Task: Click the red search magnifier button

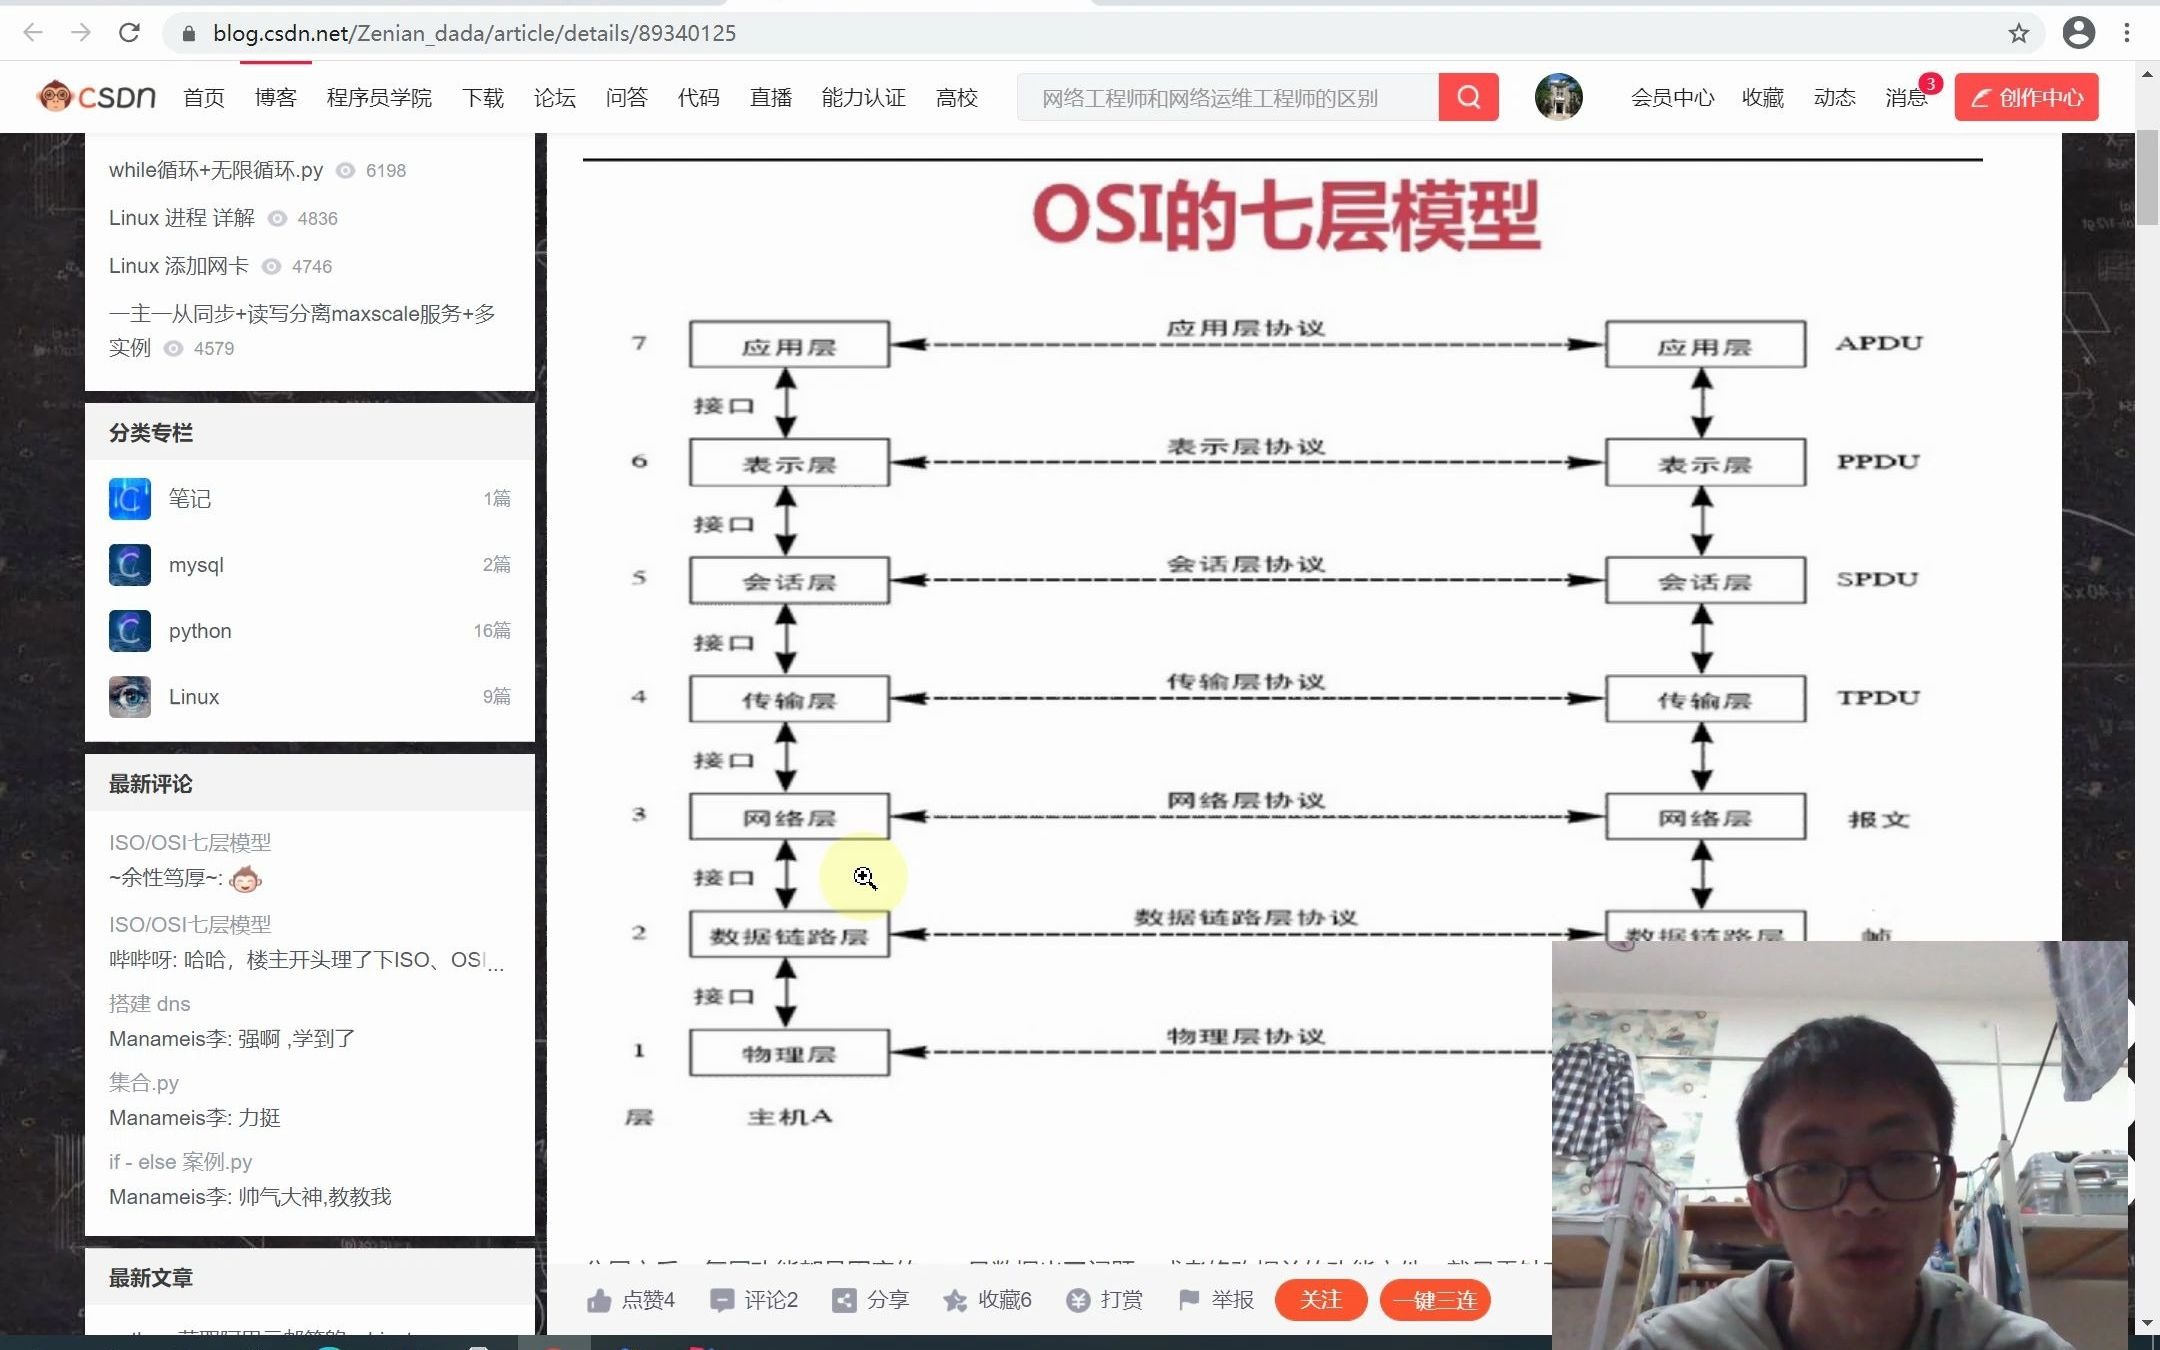Action: (x=1467, y=97)
